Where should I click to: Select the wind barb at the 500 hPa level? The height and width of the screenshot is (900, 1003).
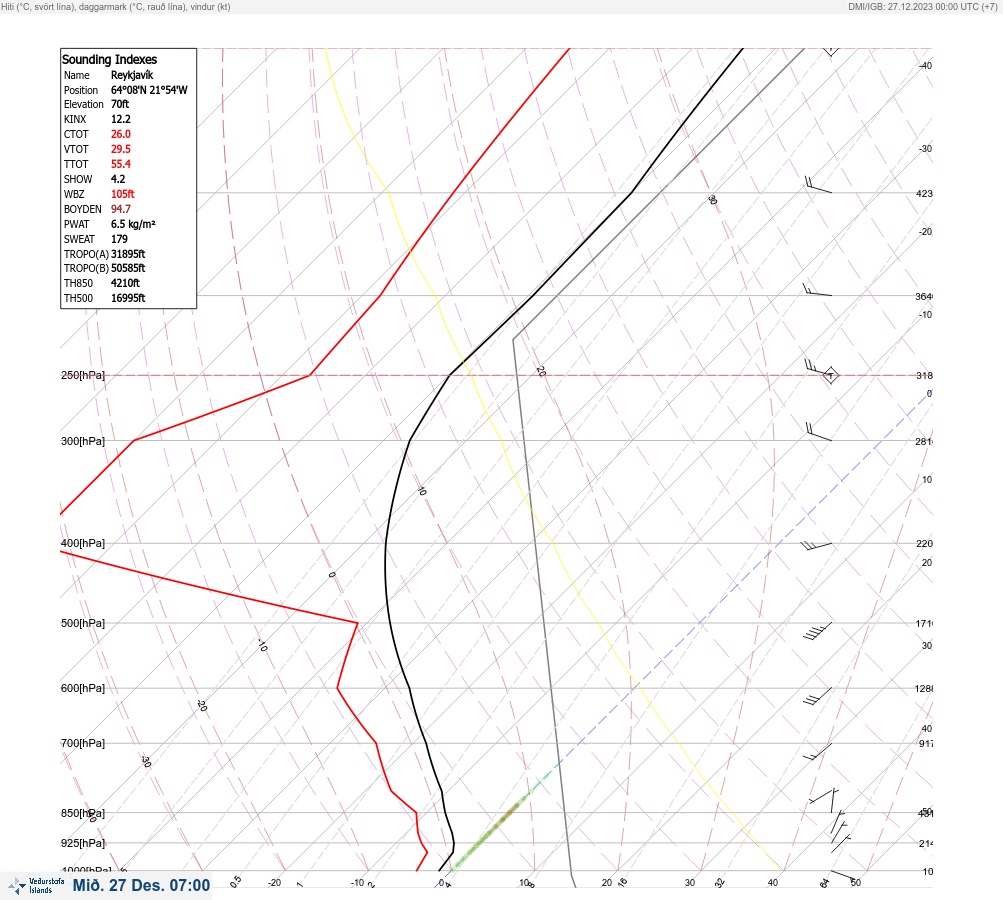(x=817, y=631)
